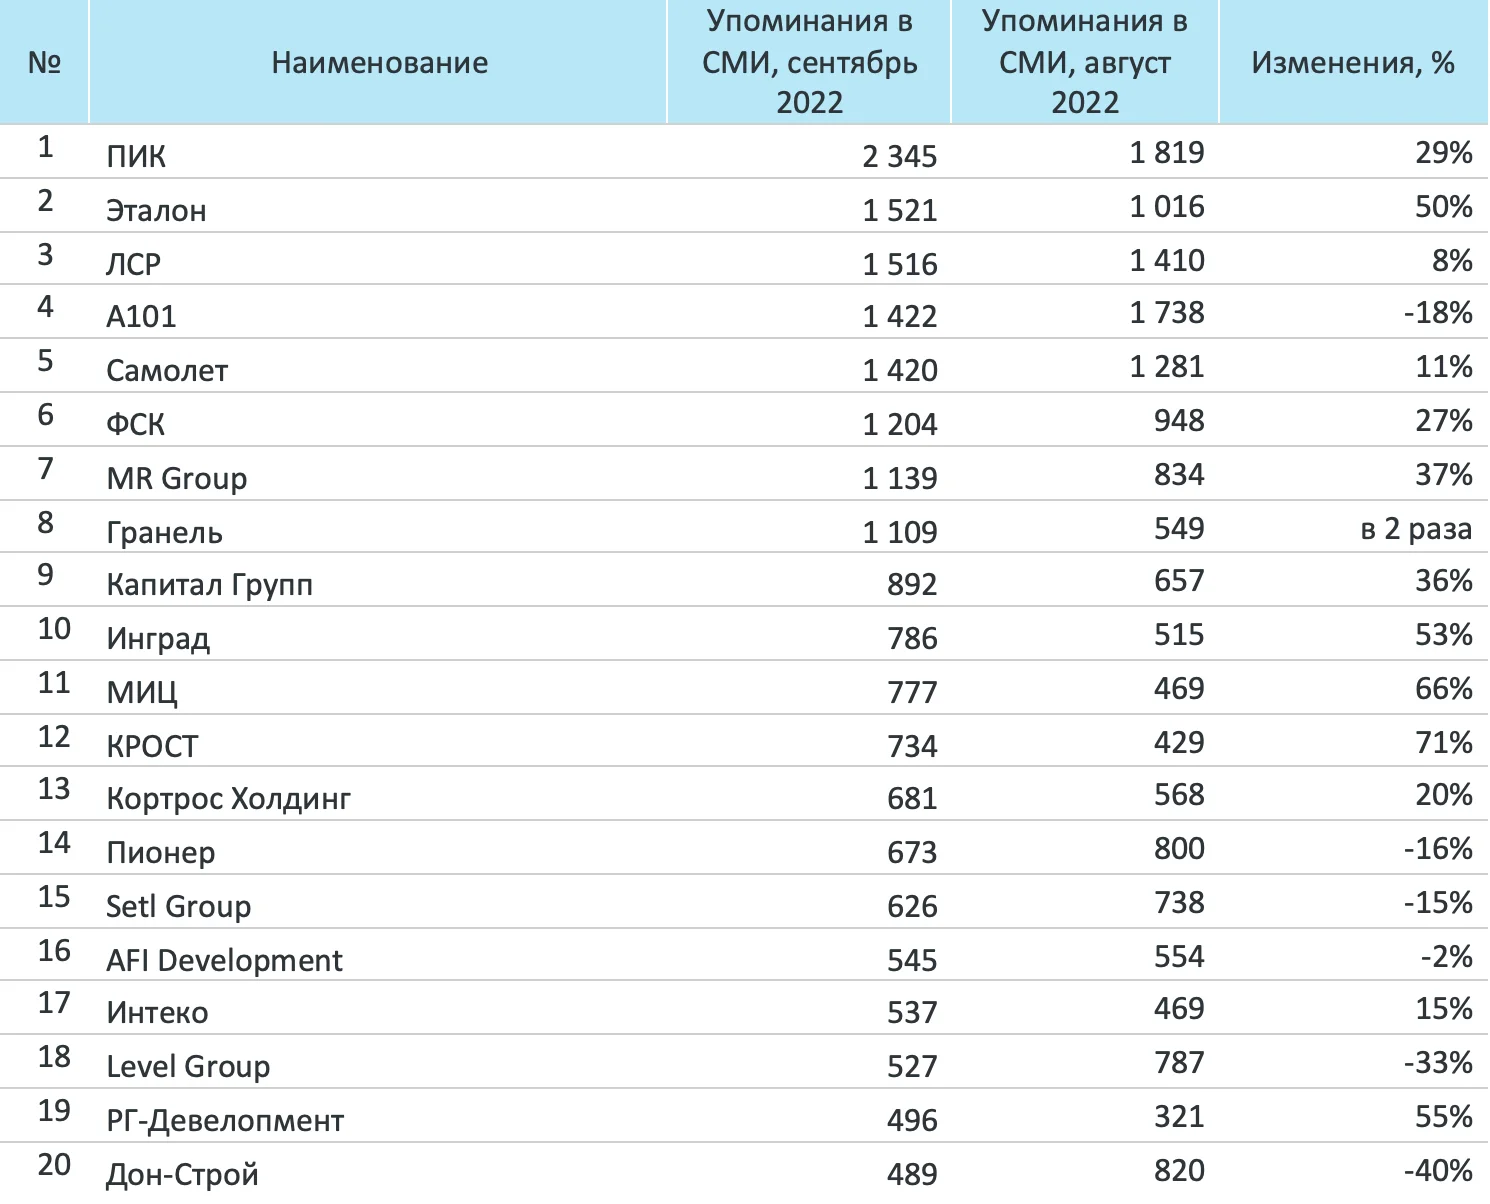The image size is (1490, 1204).
Task: Click the September 2022 mentions header
Action: click(809, 62)
